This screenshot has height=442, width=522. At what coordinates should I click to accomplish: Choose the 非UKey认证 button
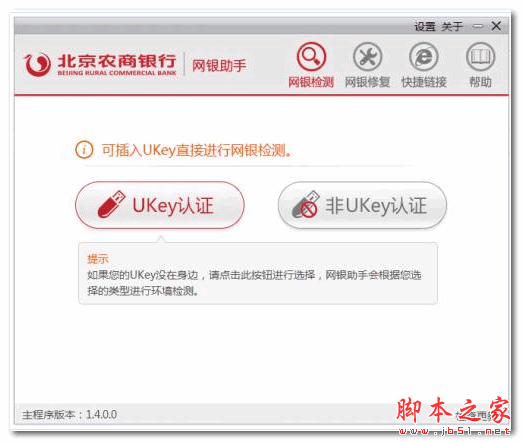[x=362, y=205]
